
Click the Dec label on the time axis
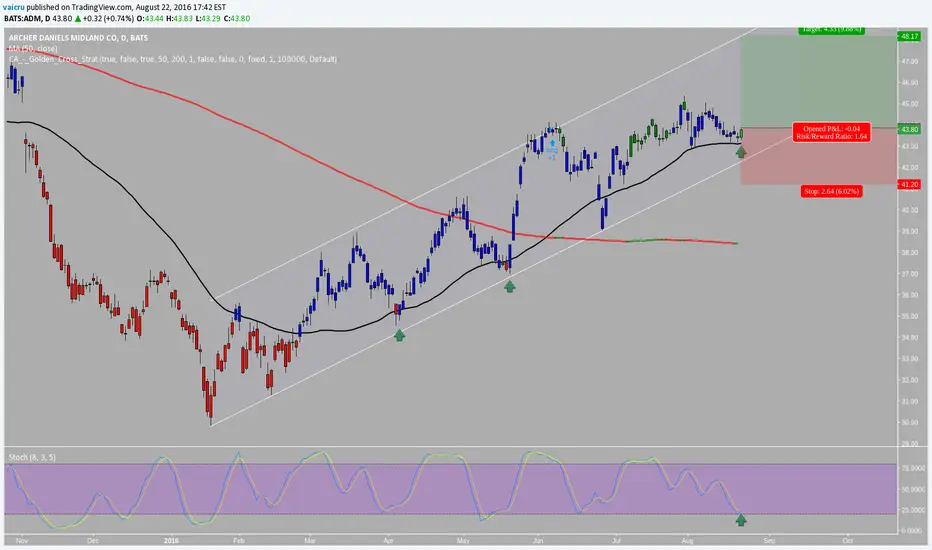point(93,541)
